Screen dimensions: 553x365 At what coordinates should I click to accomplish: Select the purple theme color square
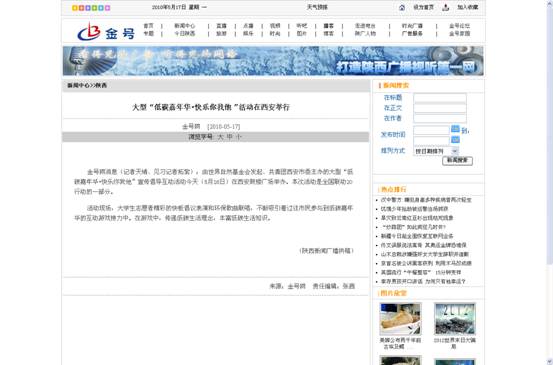(x=88, y=8)
